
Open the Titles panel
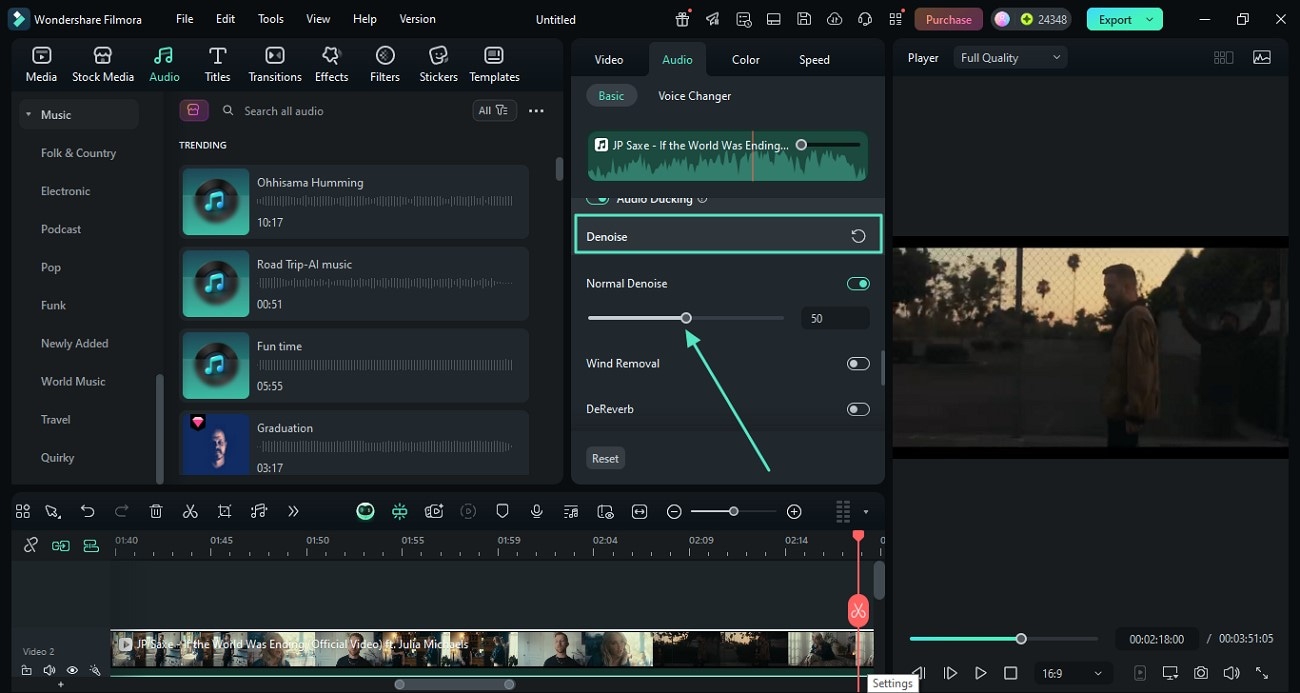pyautogui.click(x=217, y=64)
